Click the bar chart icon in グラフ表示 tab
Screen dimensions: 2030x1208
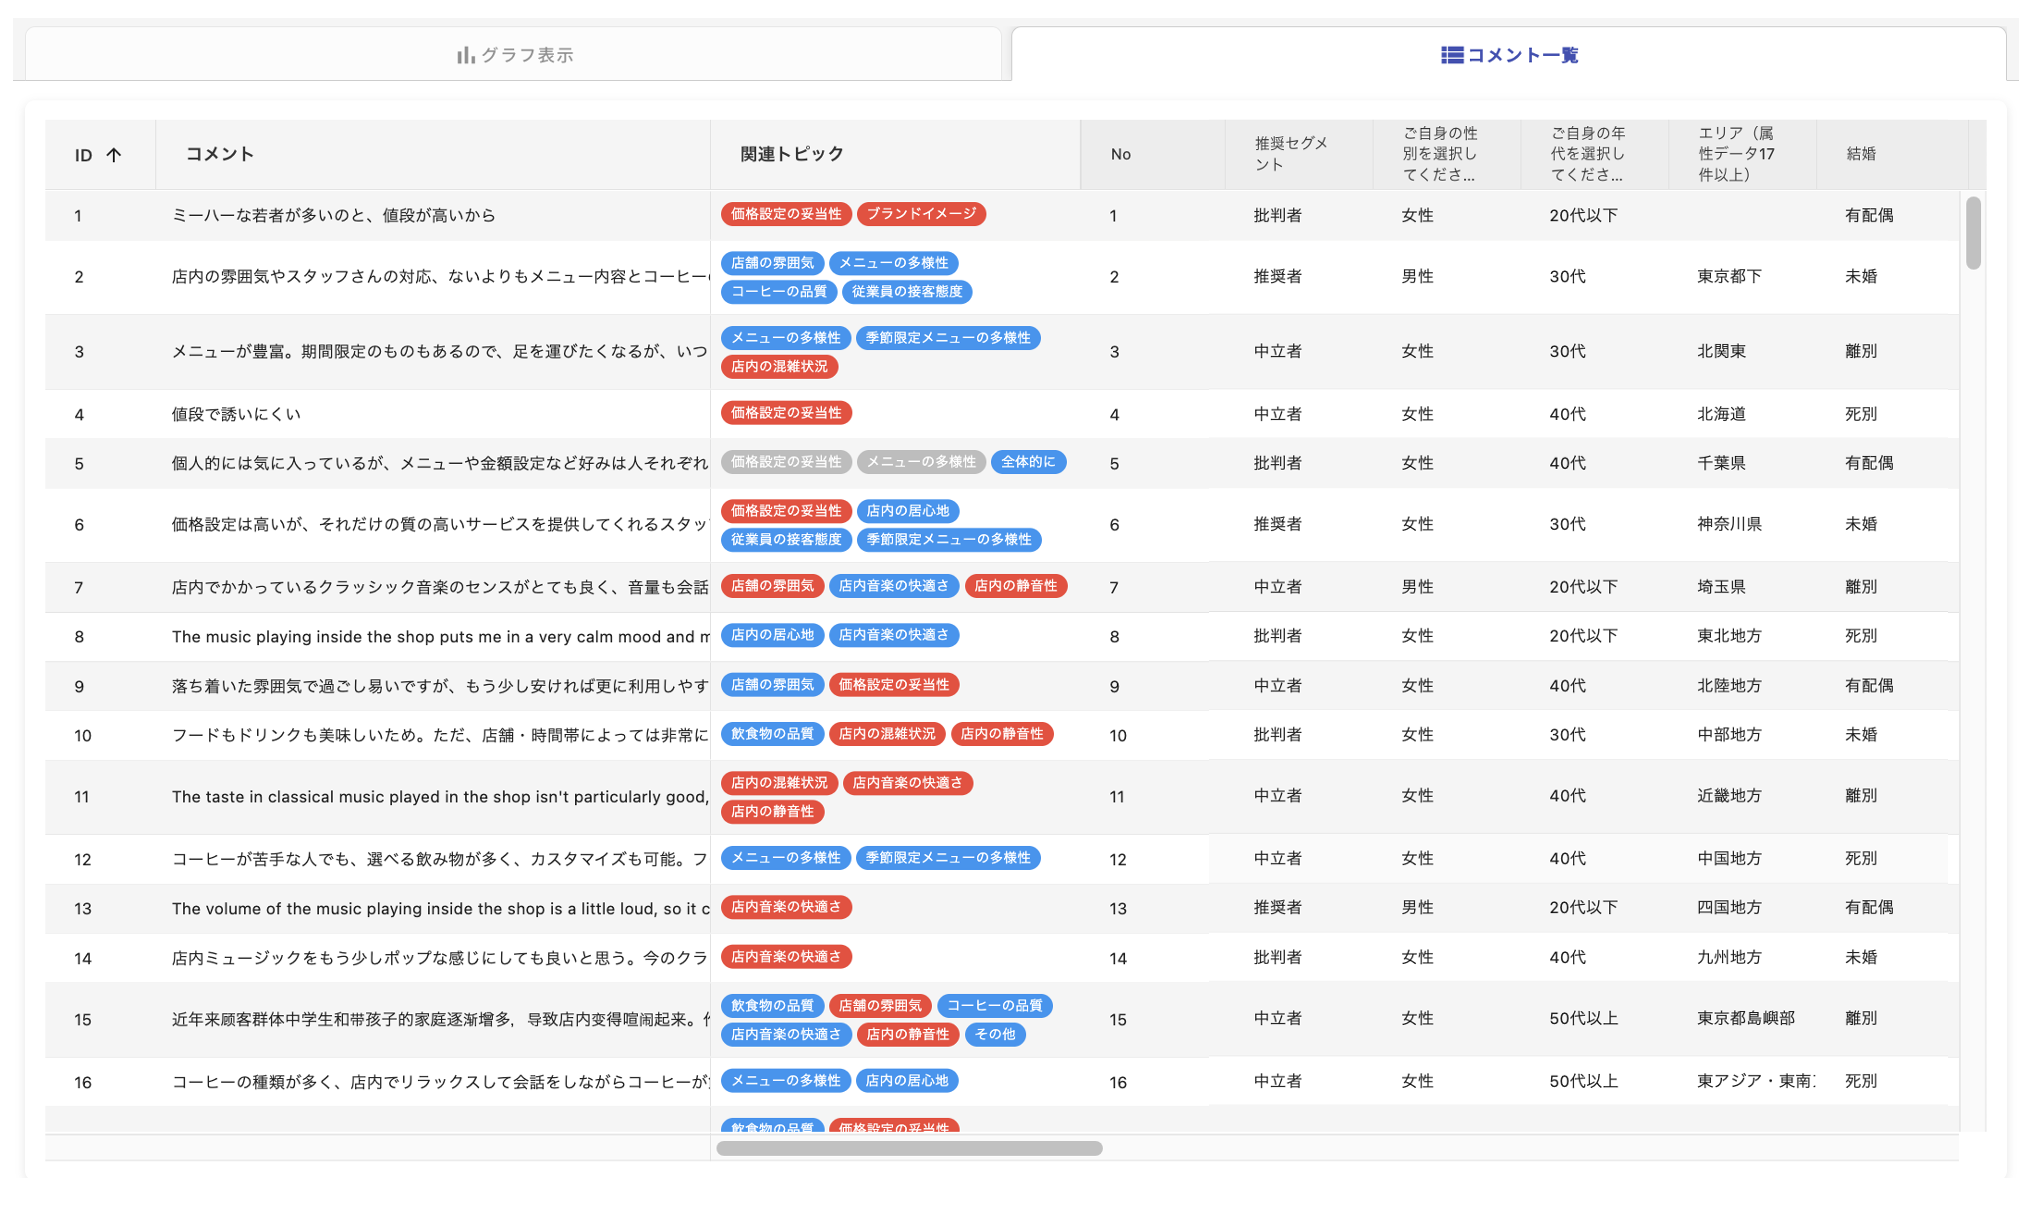click(465, 55)
